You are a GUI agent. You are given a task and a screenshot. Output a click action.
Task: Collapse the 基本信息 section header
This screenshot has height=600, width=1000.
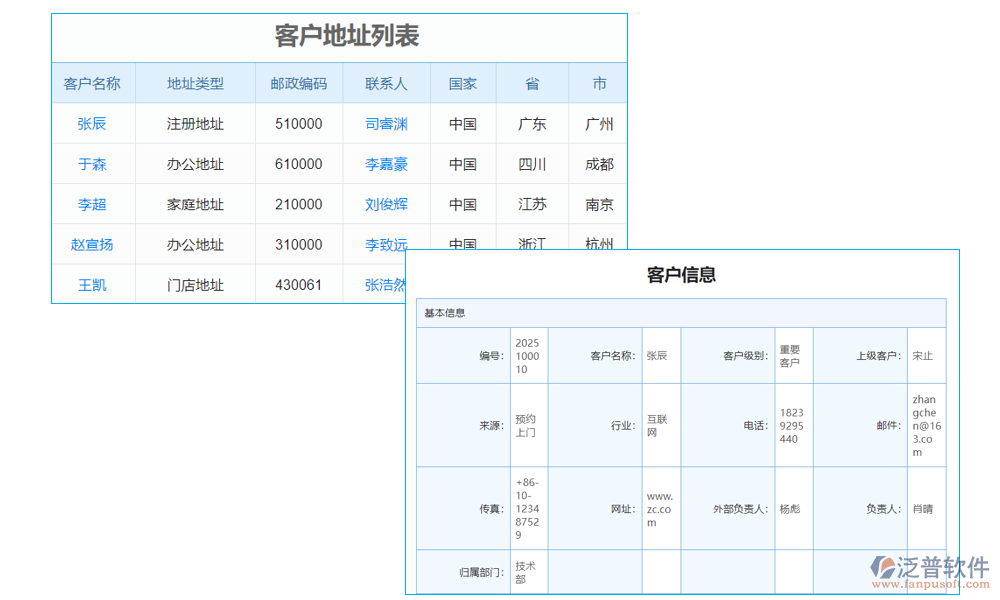click(x=445, y=313)
